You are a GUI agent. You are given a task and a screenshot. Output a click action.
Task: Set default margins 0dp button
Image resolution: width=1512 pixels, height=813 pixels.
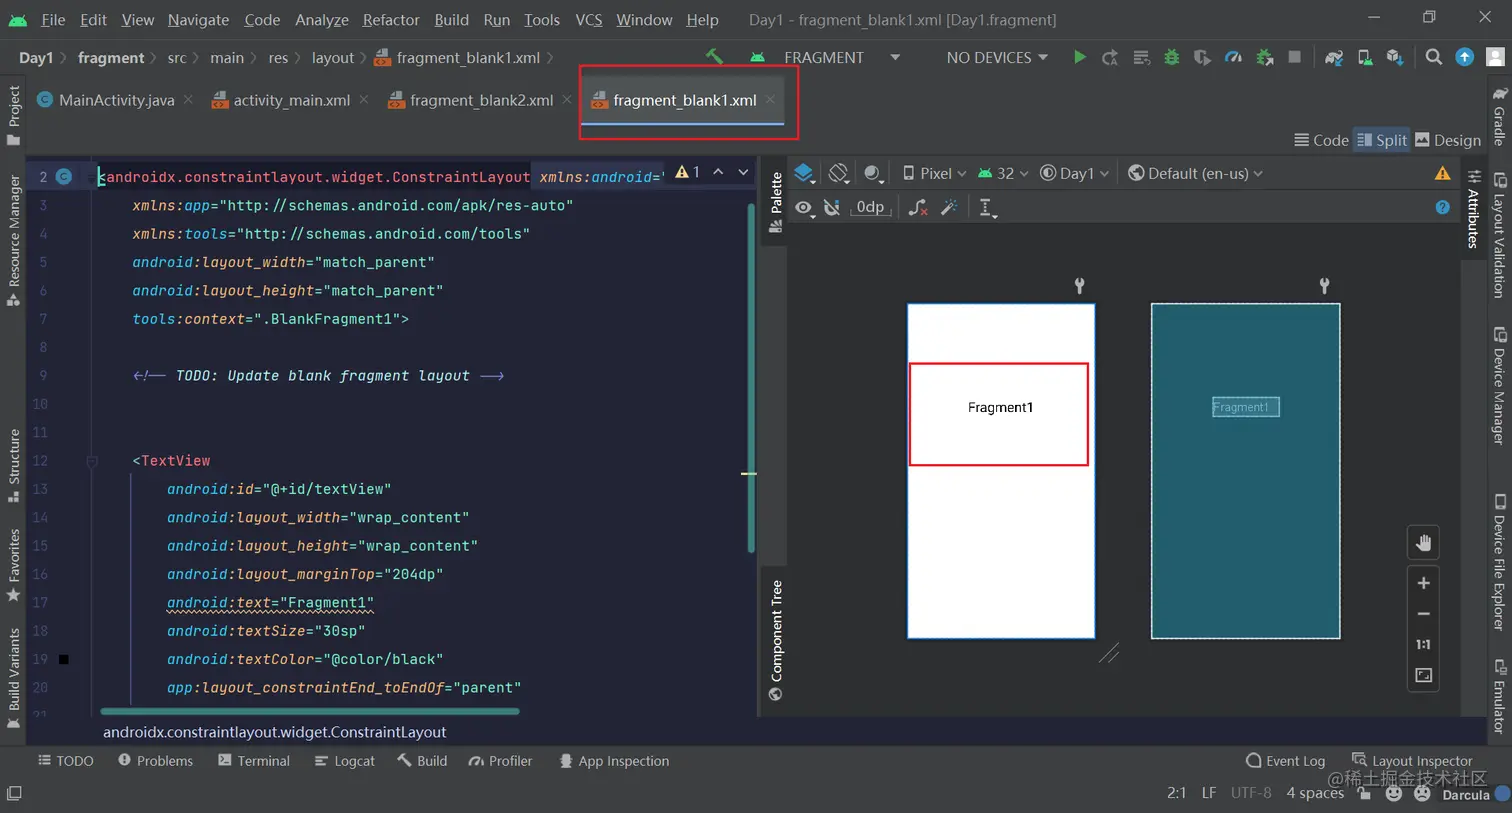coord(870,207)
